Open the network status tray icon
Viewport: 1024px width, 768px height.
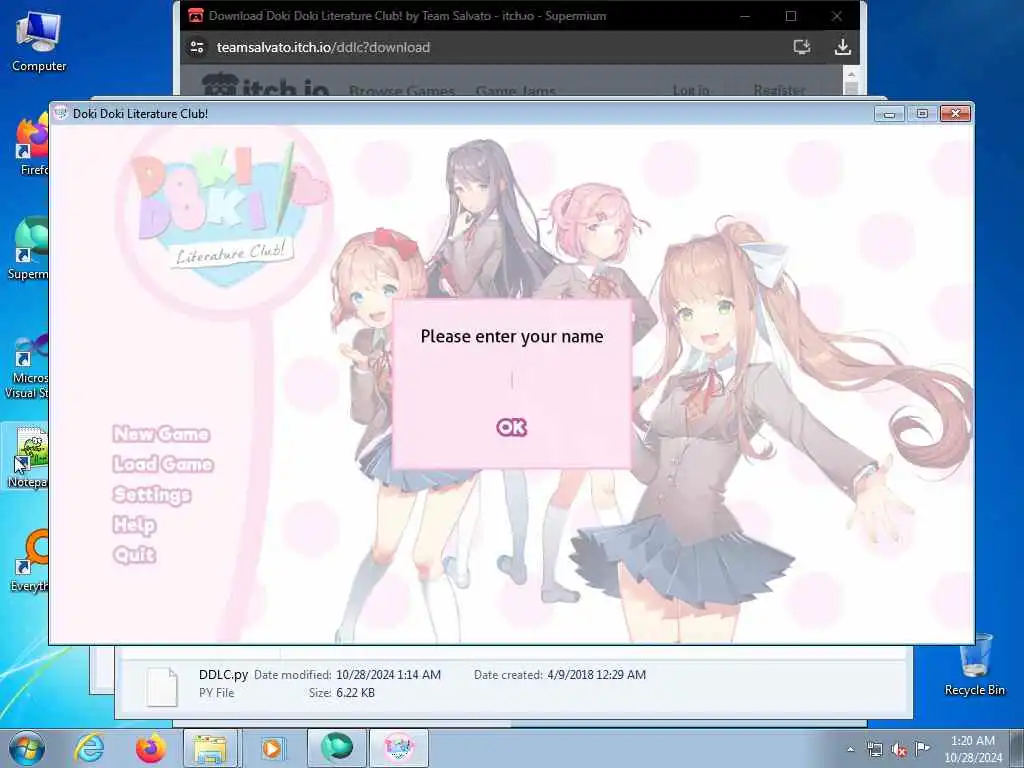(874, 750)
